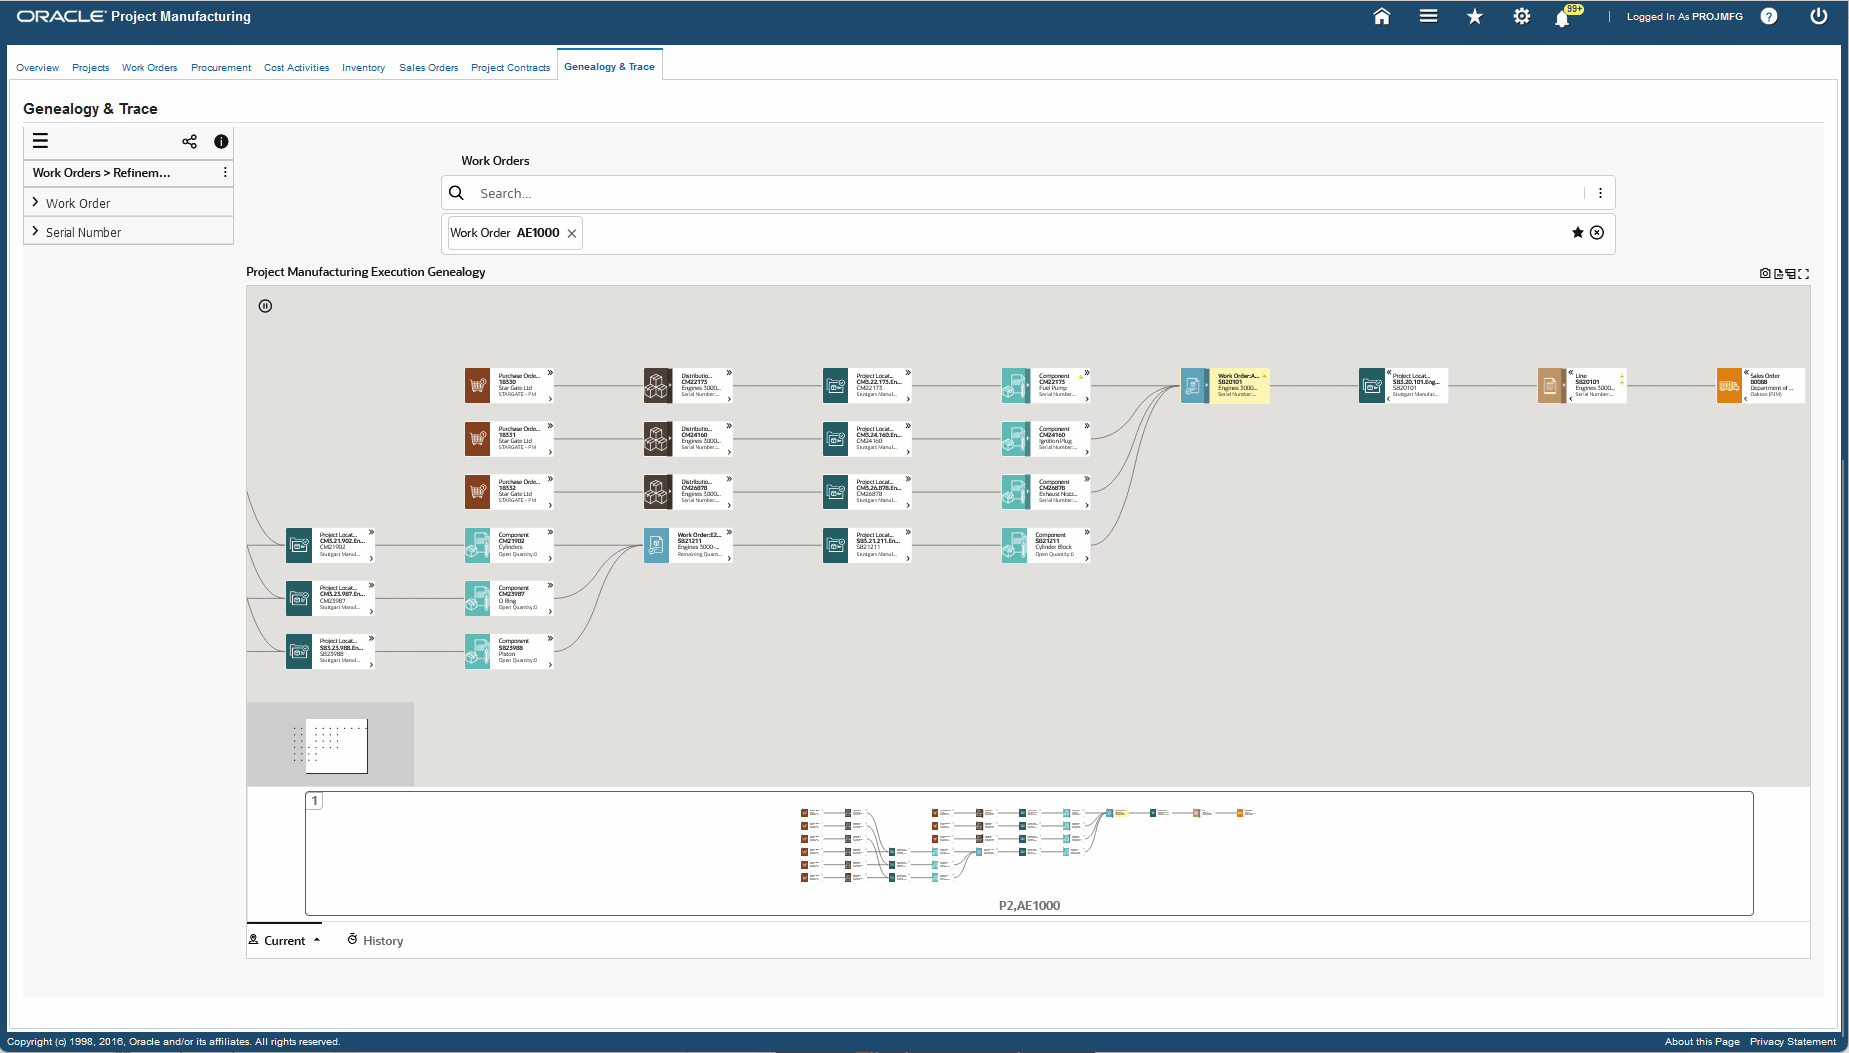The image size is (1849, 1053).
Task: Expand double chevron on Component SB21211 Cylinder Block
Action: pos(1087,532)
